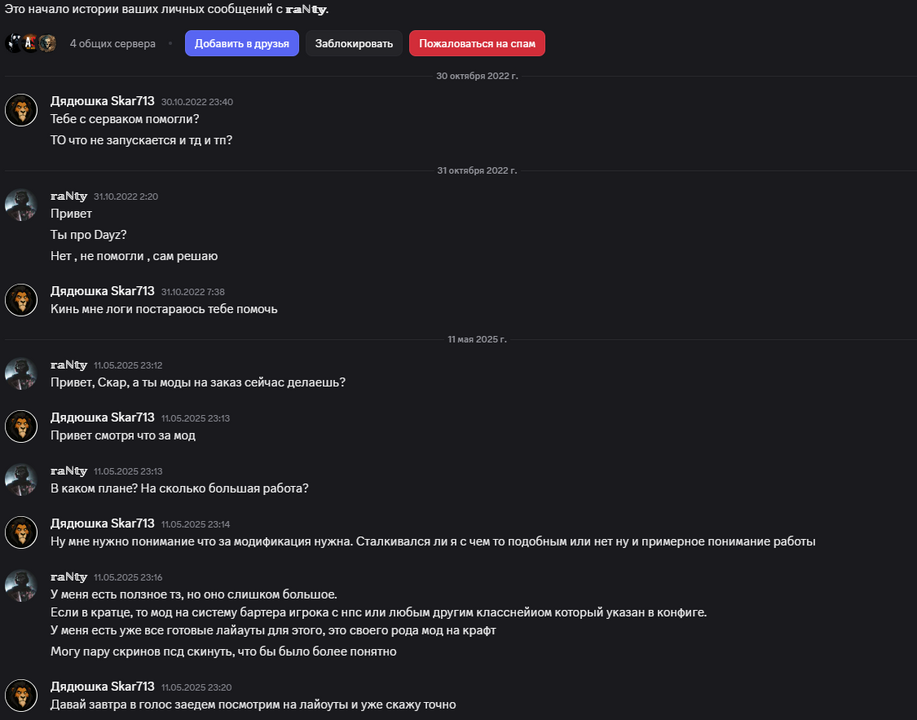Viewport: 917px width, 720px height.
Task: Click the Пожаловаться на спам button
Action: 477,43
